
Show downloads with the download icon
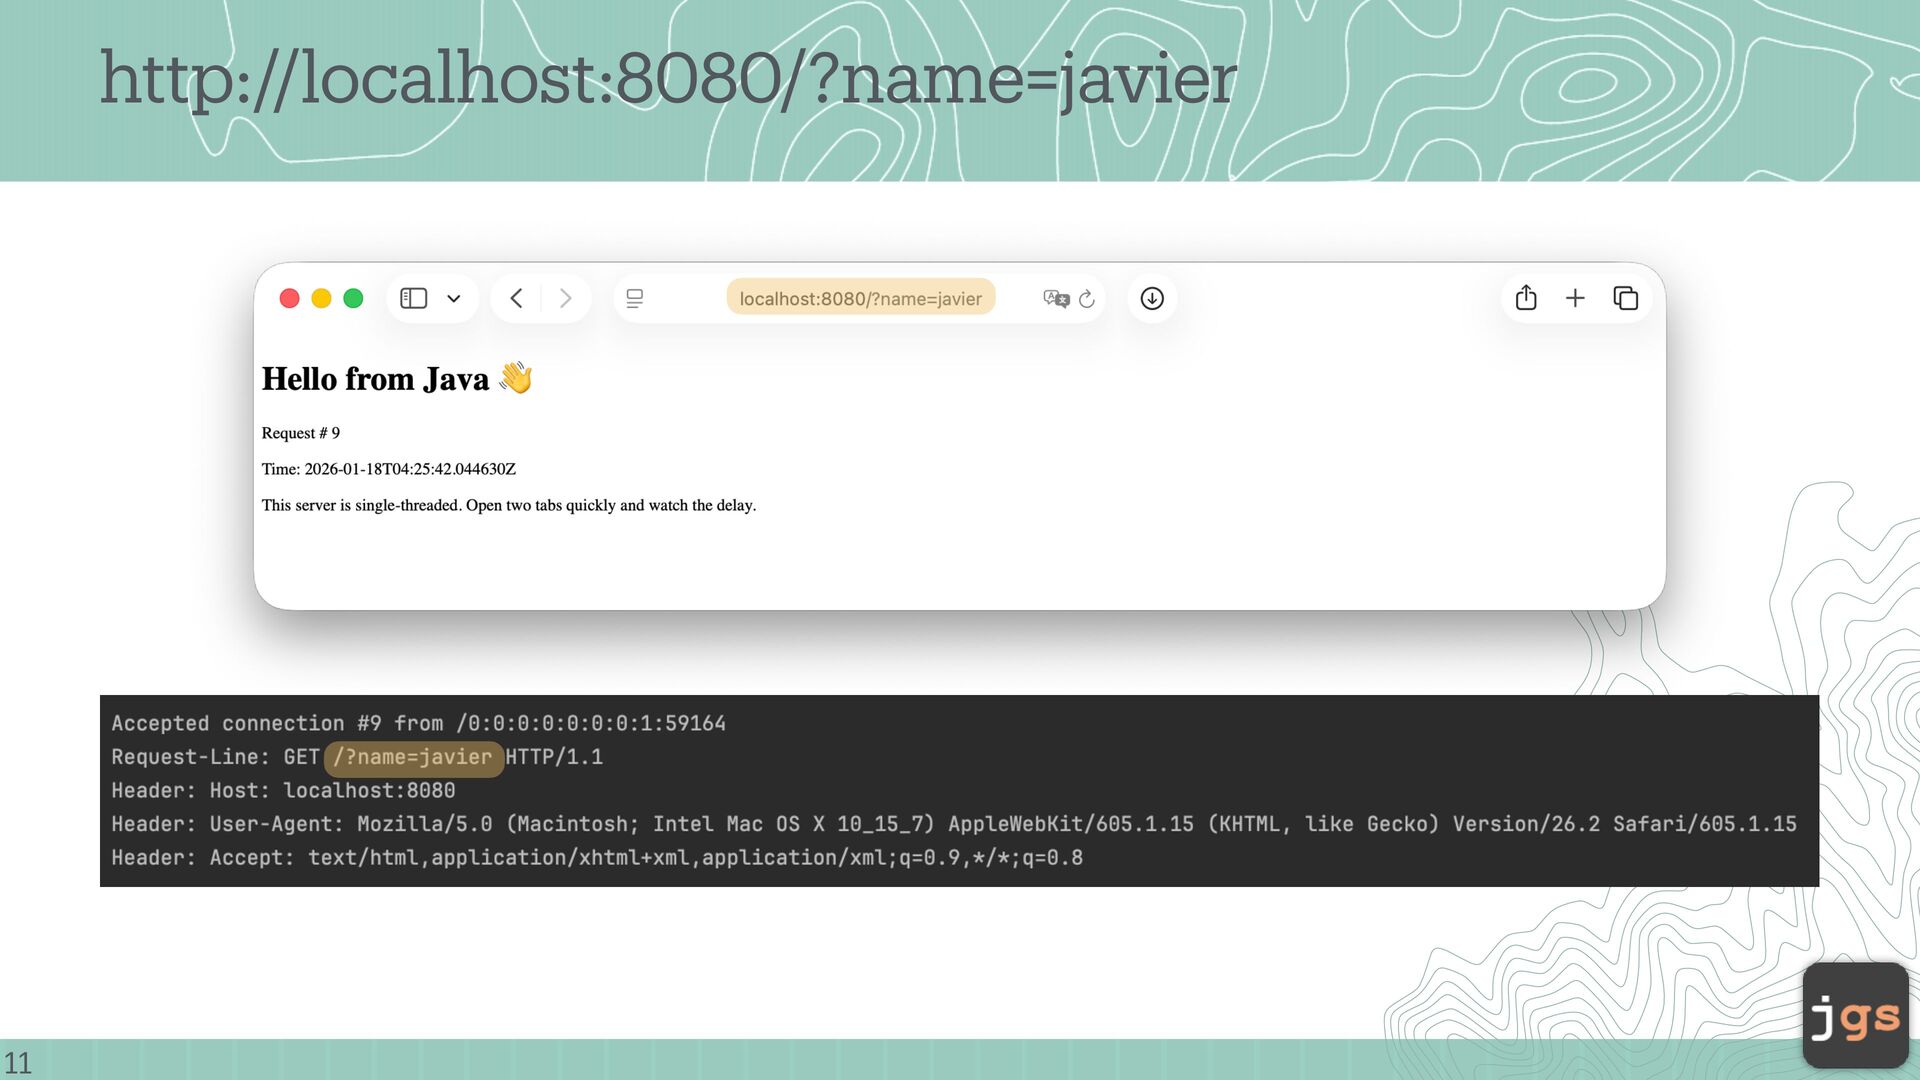click(1152, 298)
